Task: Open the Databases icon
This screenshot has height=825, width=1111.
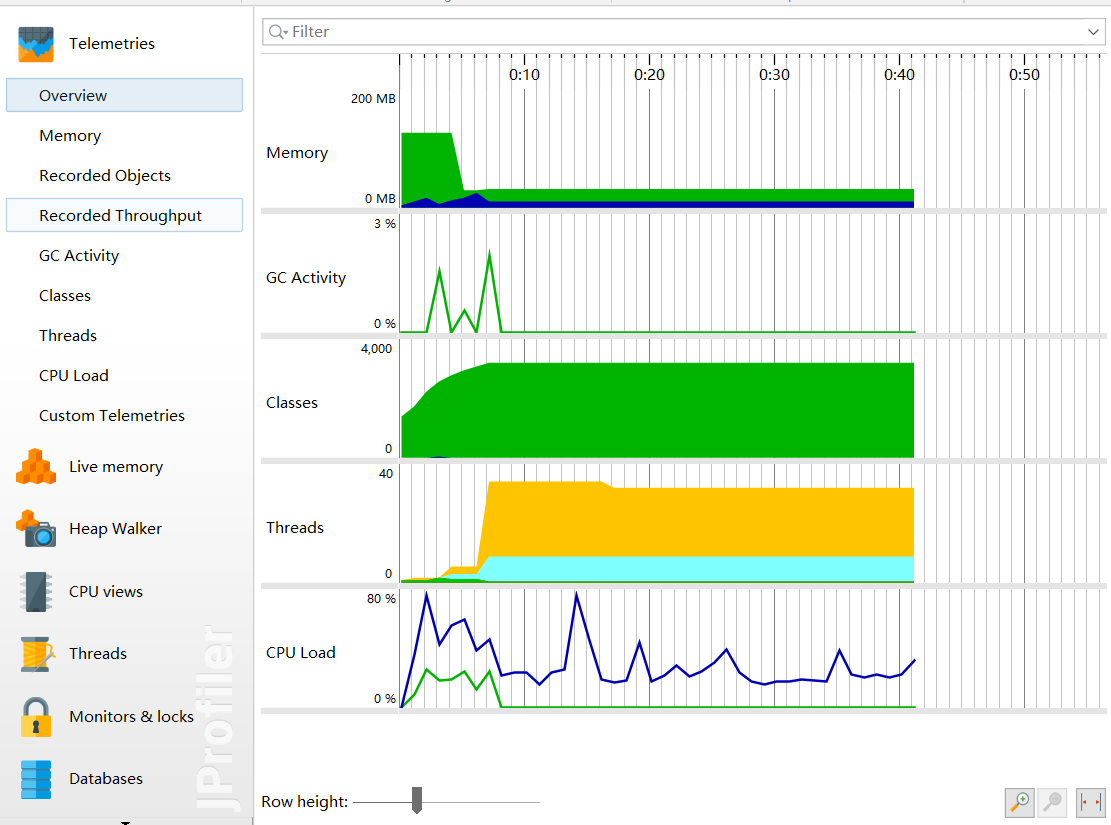Action: pos(35,779)
